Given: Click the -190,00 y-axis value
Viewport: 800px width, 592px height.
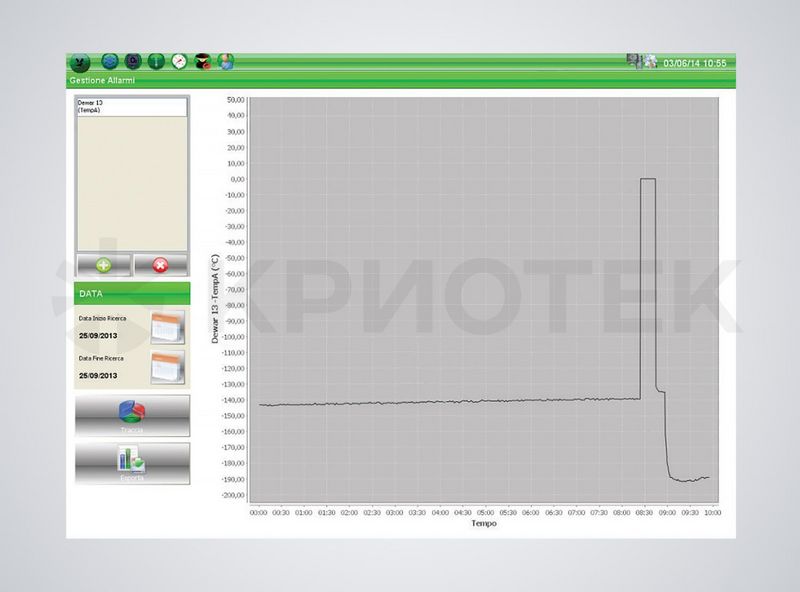Looking at the screenshot, I should [x=234, y=479].
